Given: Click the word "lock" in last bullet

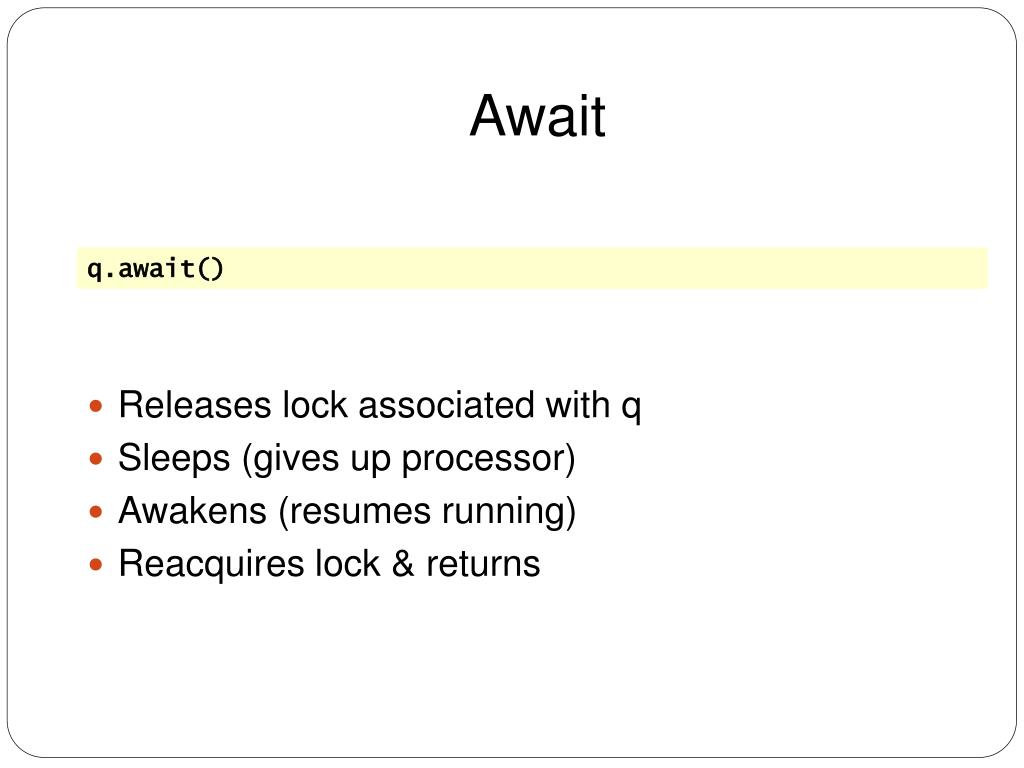Looking at the screenshot, I should 347,564.
